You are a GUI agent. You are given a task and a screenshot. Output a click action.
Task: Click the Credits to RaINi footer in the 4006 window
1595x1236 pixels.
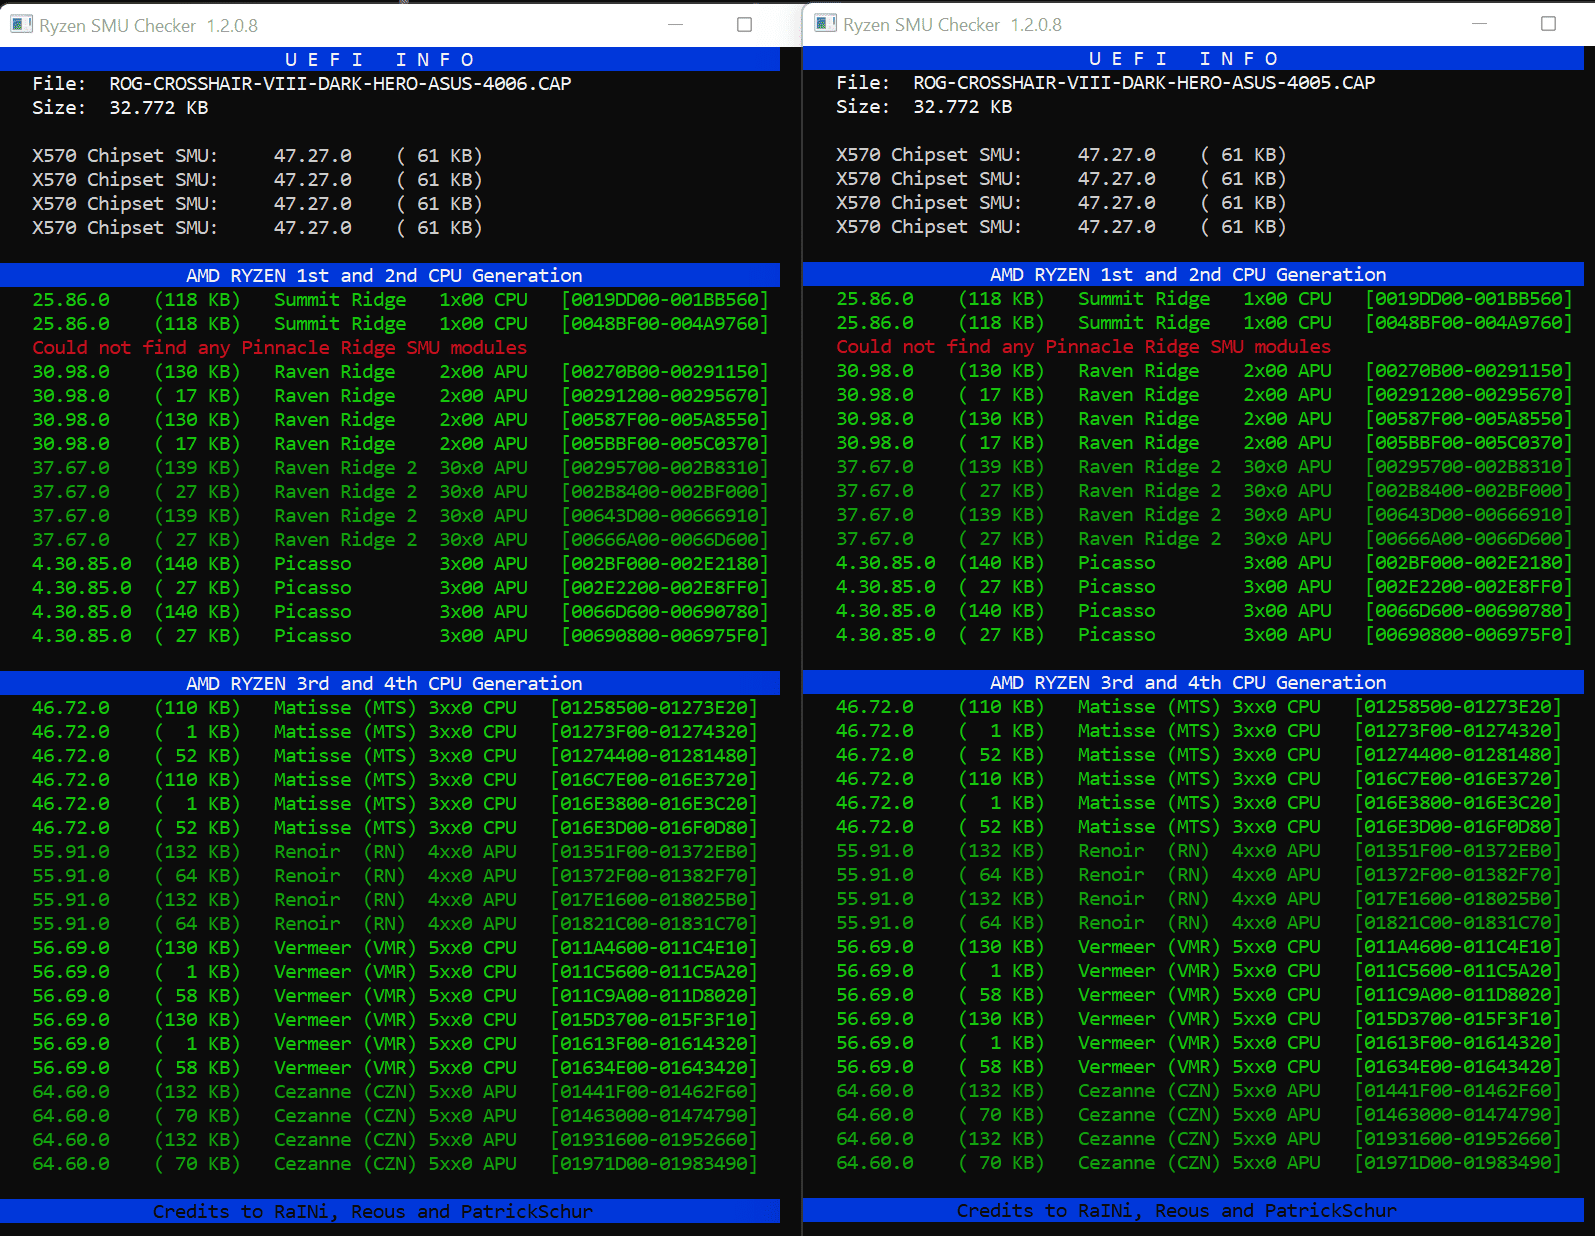click(390, 1212)
